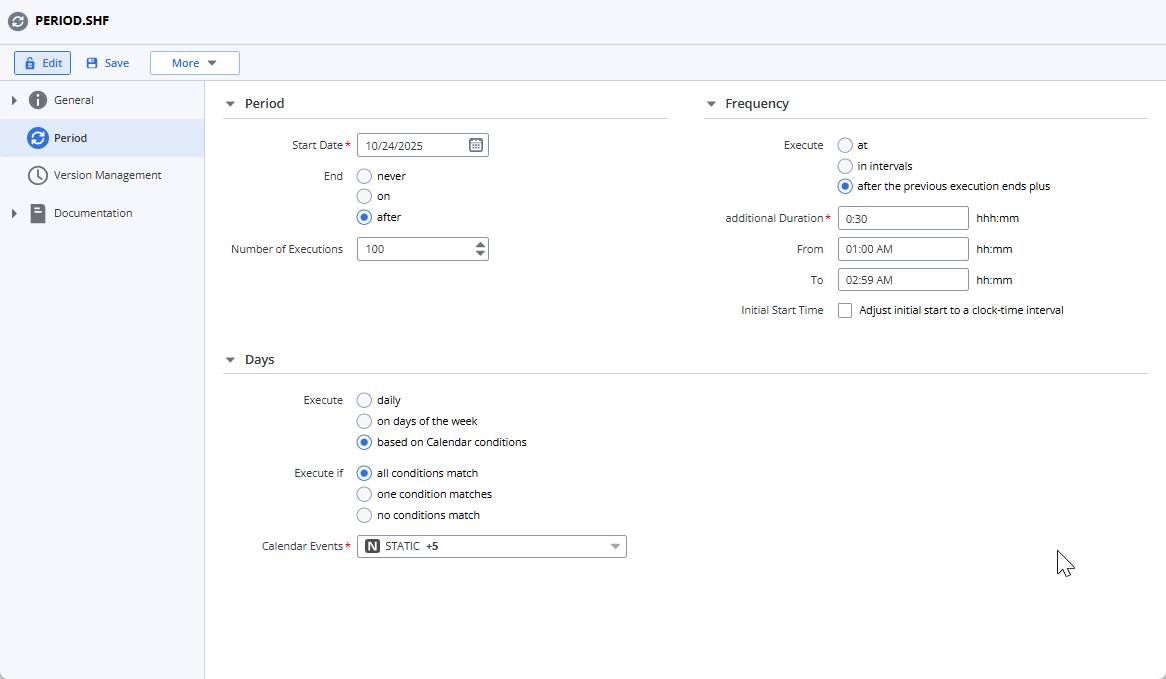This screenshot has height=679, width=1166.
Task: Open the Calendar Events dropdown showing STATIC +5
Action: click(x=615, y=546)
